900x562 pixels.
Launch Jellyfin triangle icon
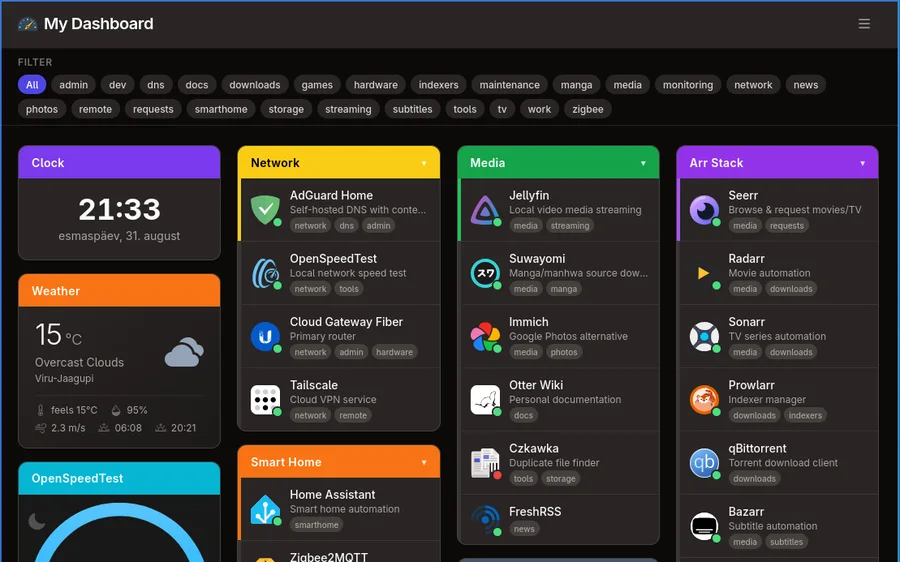pos(485,210)
